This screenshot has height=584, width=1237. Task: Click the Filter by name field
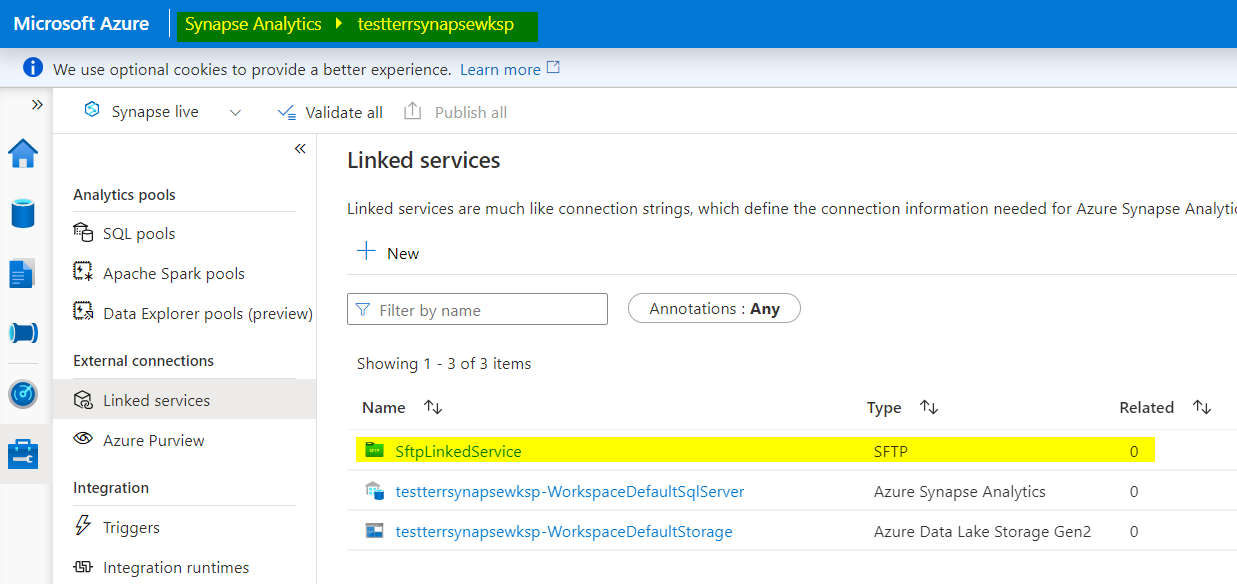click(477, 310)
